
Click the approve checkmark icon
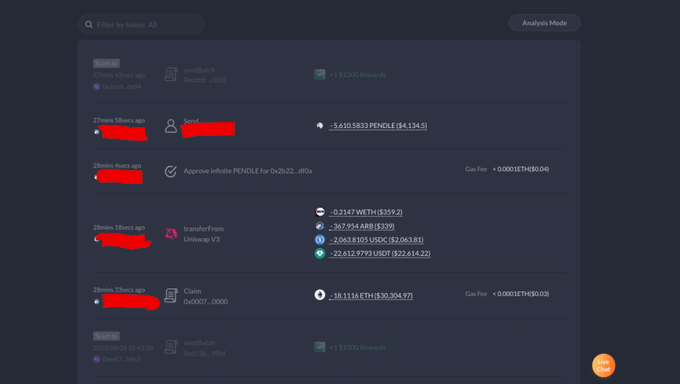click(171, 171)
